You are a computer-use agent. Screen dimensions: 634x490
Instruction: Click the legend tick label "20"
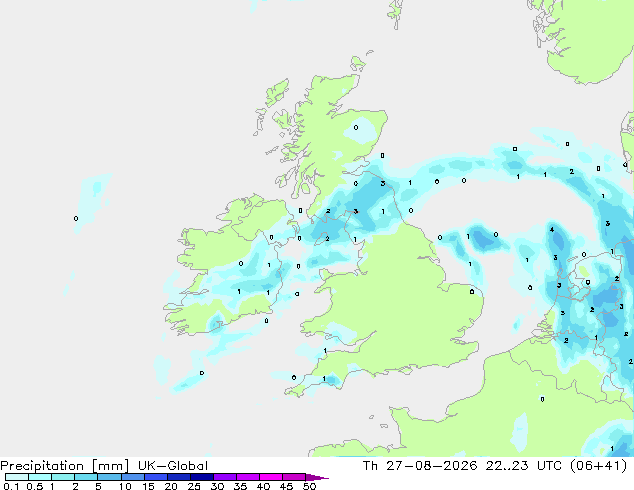tap(171, 486)
